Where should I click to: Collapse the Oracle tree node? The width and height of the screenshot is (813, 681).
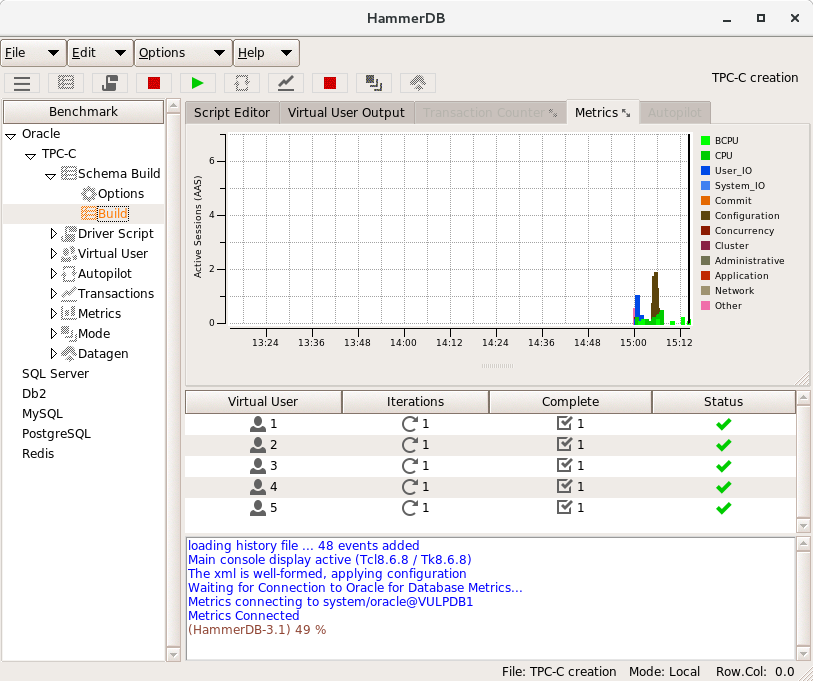[10, 136]
